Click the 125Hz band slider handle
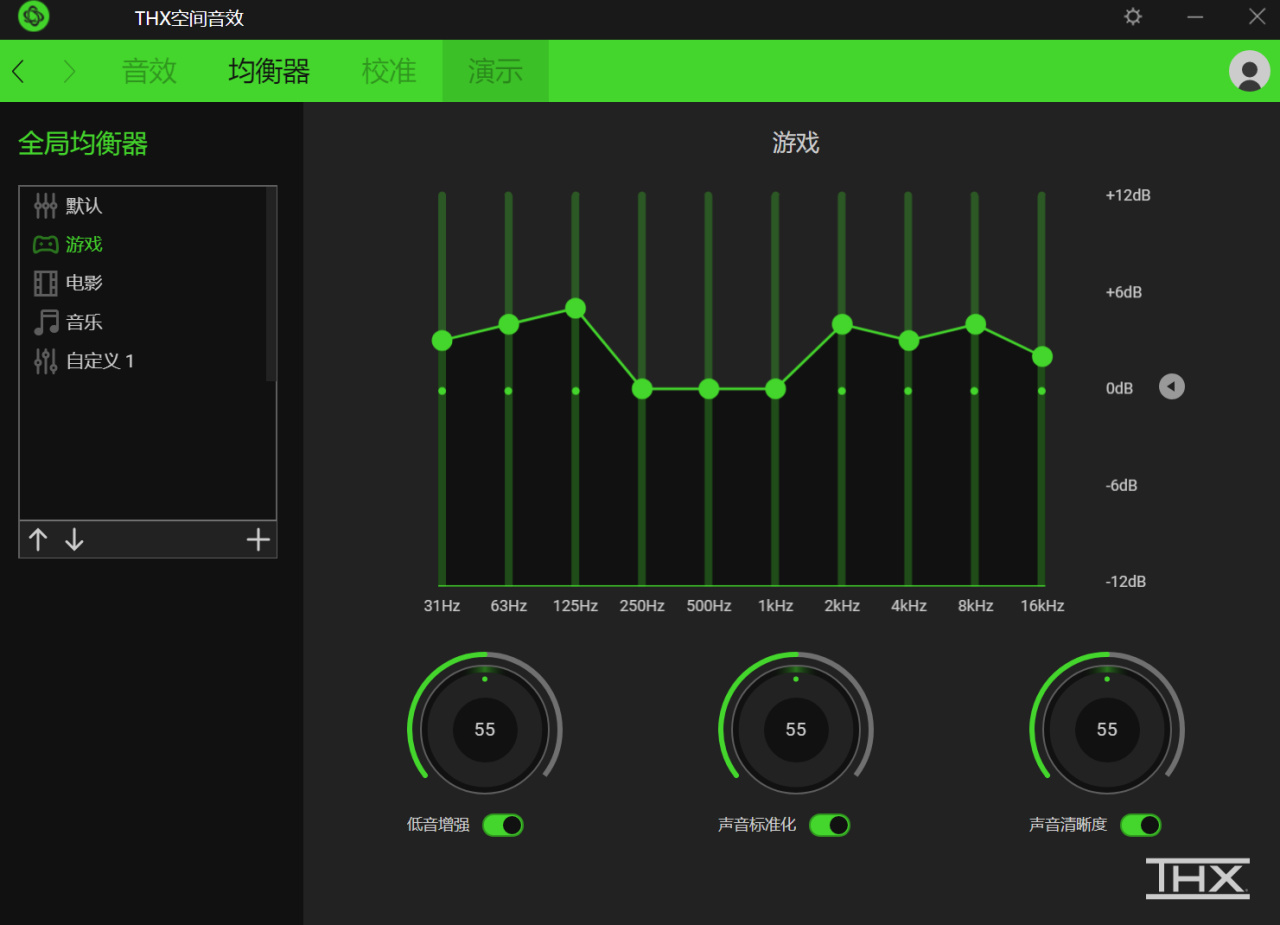Screen dimensions: 1280x925 pyautogui.click(x=575, y=308)
